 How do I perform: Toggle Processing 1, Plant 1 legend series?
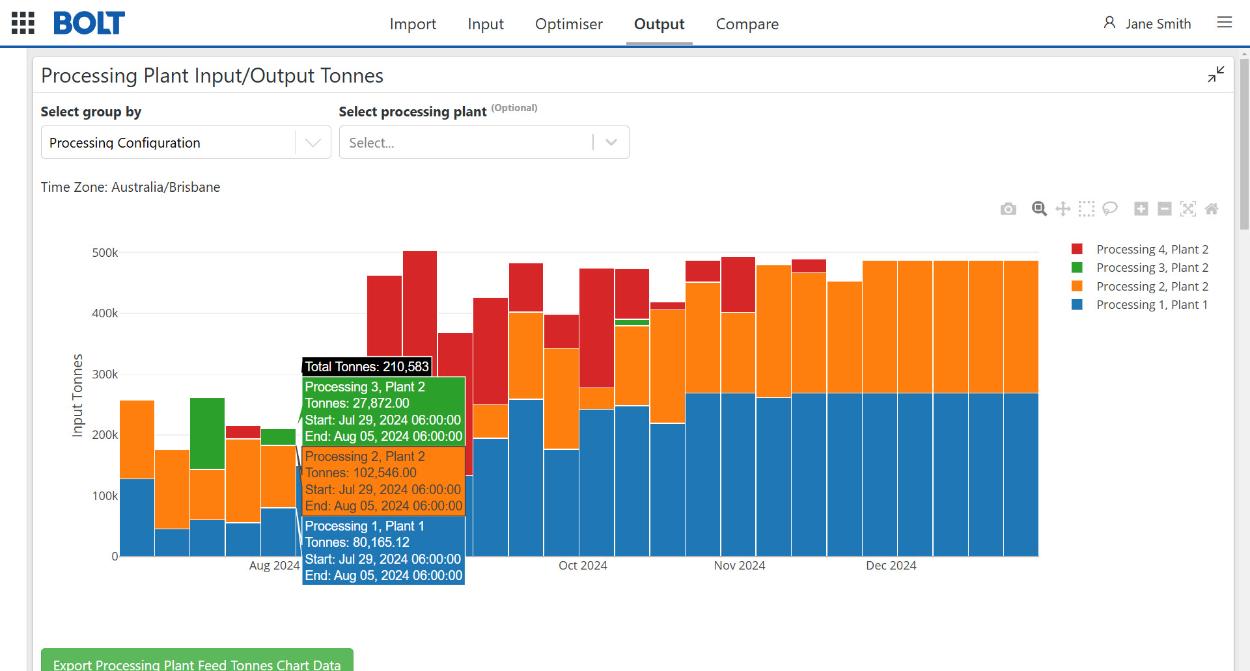point(1140,305)
